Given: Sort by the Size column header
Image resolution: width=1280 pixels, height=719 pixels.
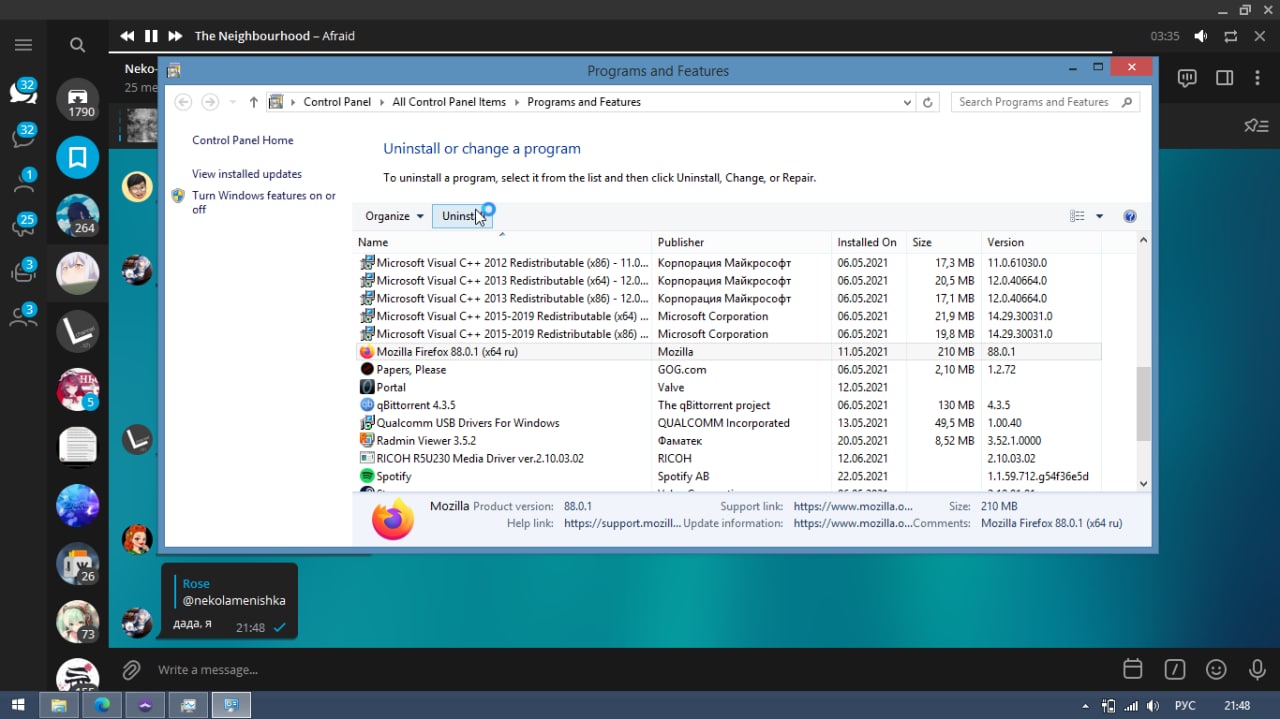Looking at the screenshot, I should 944,242.
